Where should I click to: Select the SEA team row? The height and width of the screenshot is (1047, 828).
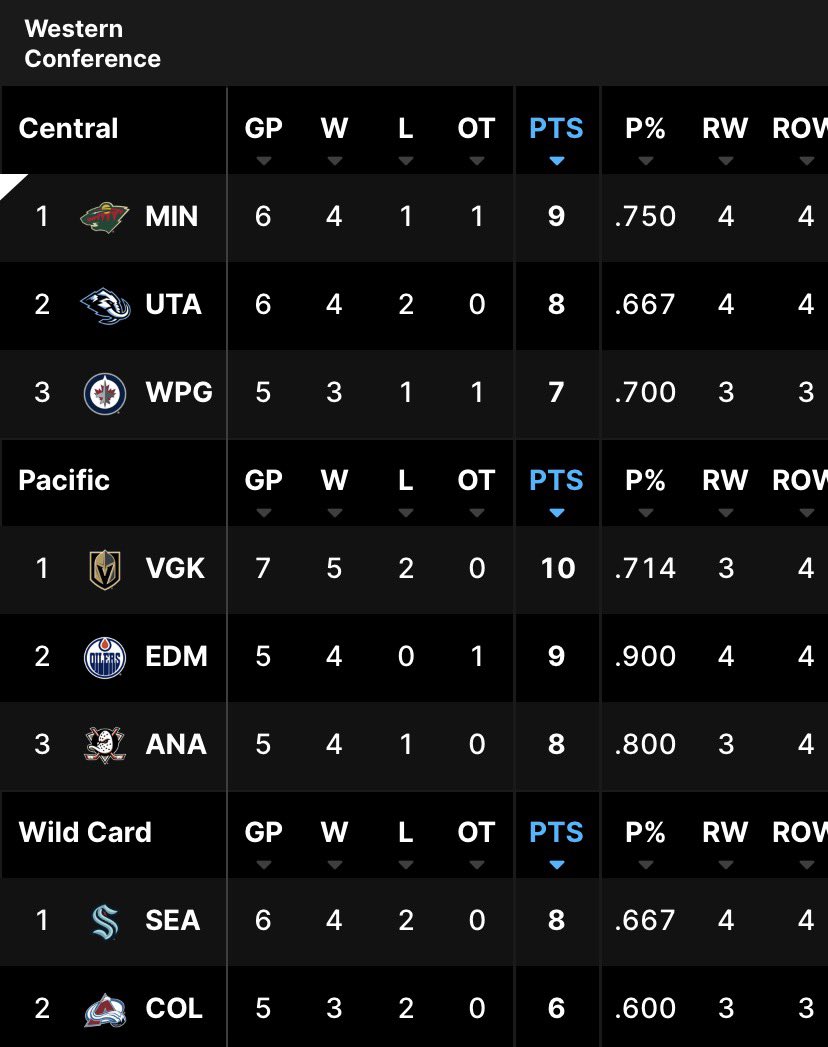coord(414,921)
